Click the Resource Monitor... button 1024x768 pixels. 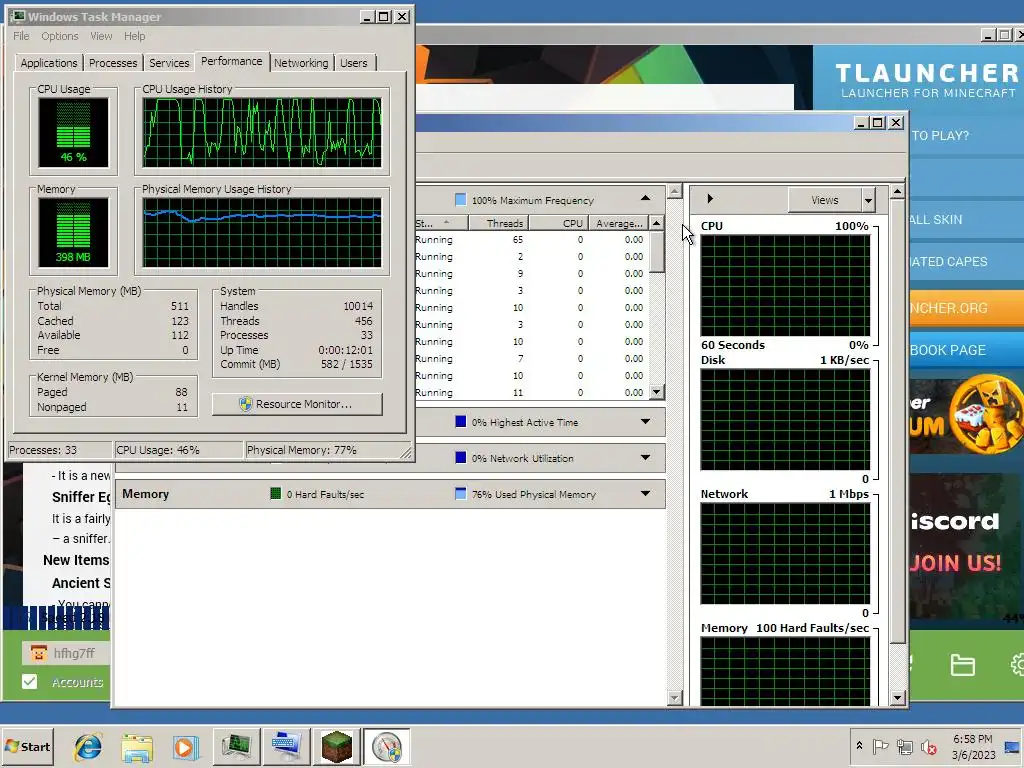coord(297,404)
